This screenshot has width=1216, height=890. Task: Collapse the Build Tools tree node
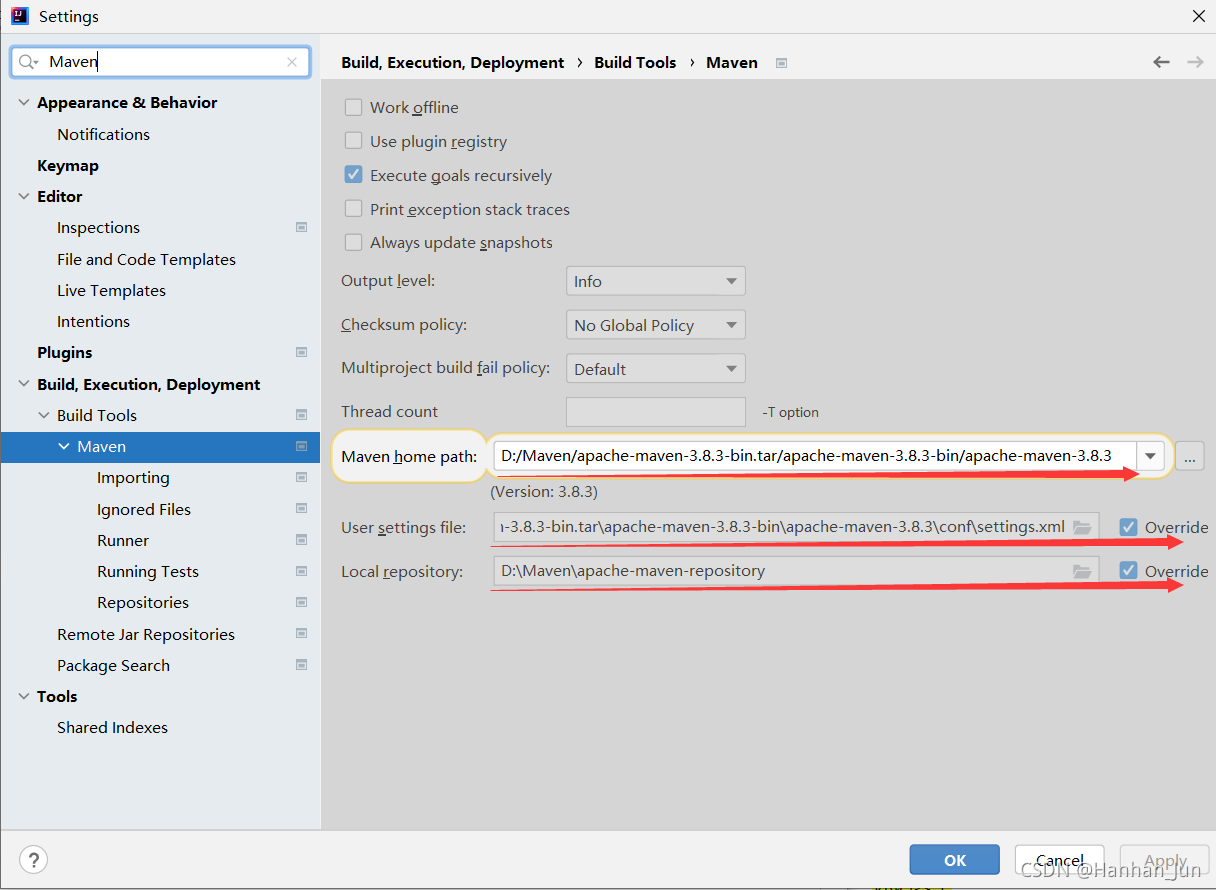44,416
